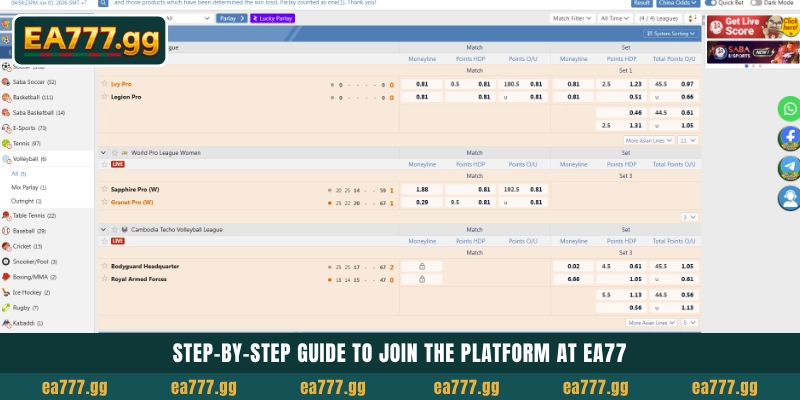Favorite the Lvy Pro team star

pyautogui.click(x=105, y=84)
